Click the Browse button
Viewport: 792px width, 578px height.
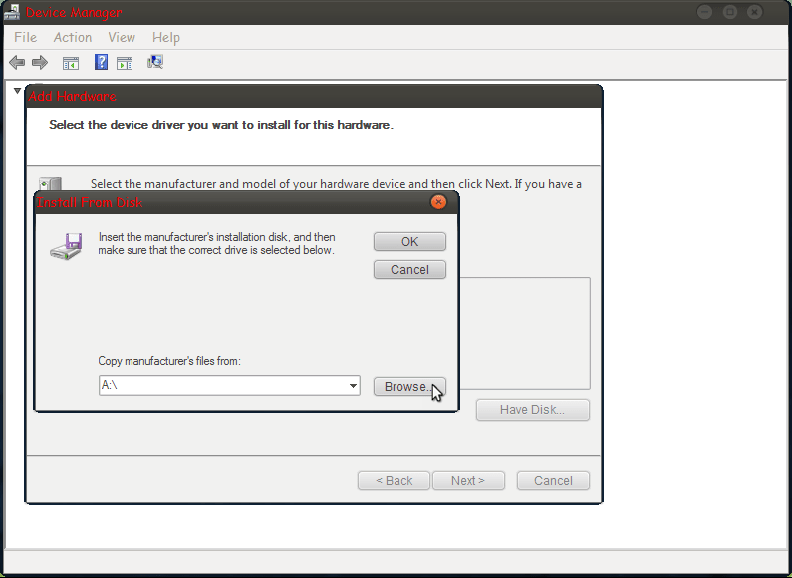[410, 387]
